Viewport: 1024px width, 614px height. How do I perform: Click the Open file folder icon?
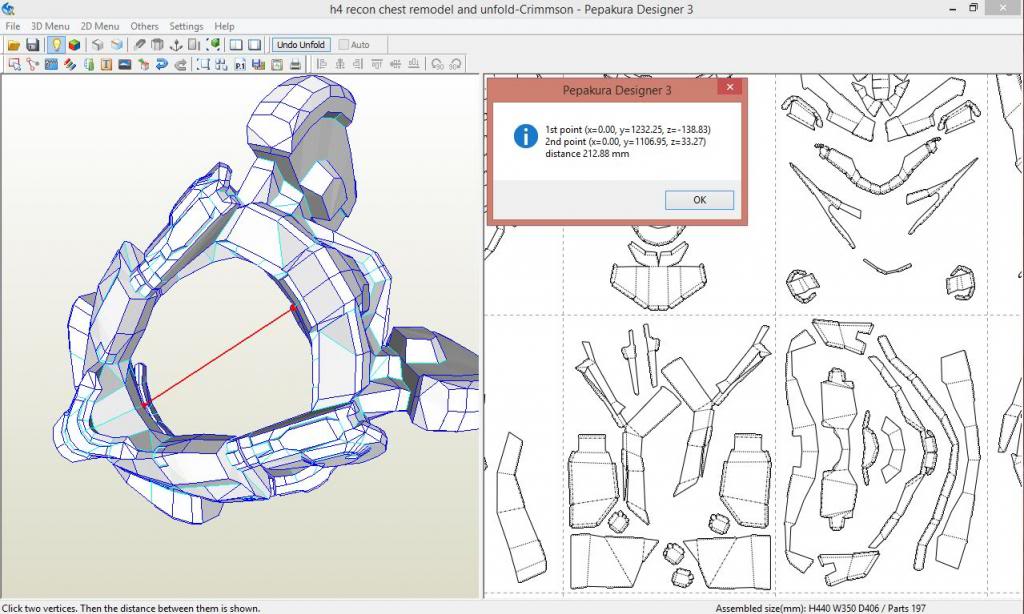pyautogui.click(x=14, y=45)
